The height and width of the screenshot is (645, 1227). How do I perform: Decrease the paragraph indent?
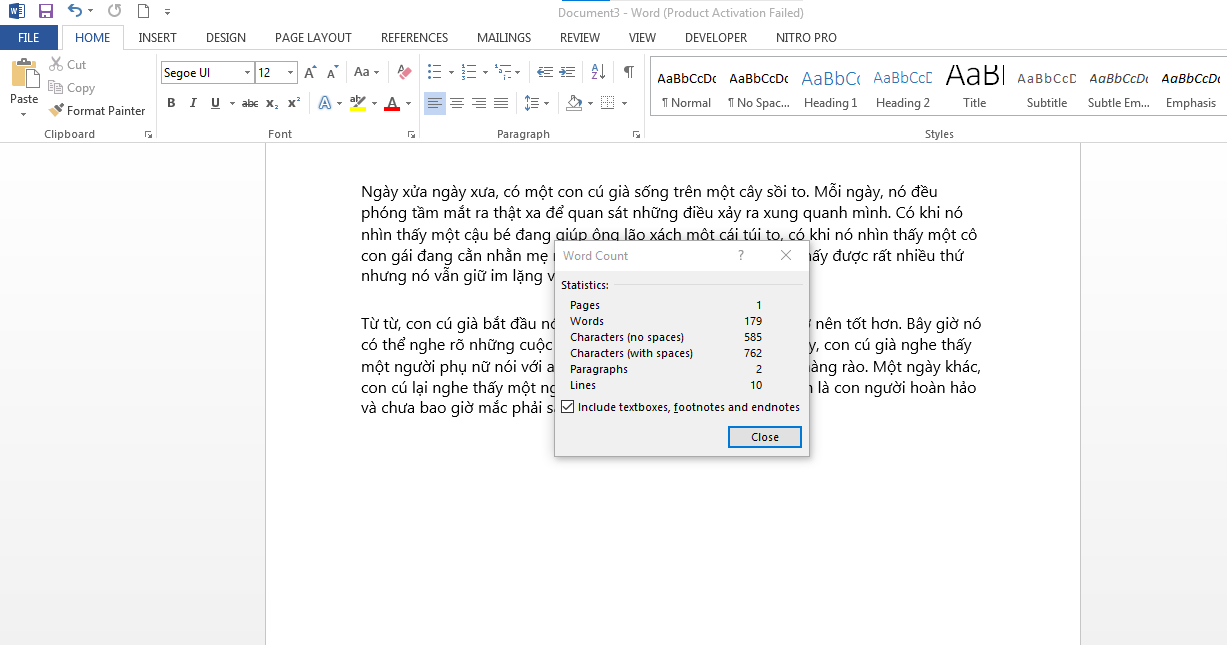[x=545, y=73]
